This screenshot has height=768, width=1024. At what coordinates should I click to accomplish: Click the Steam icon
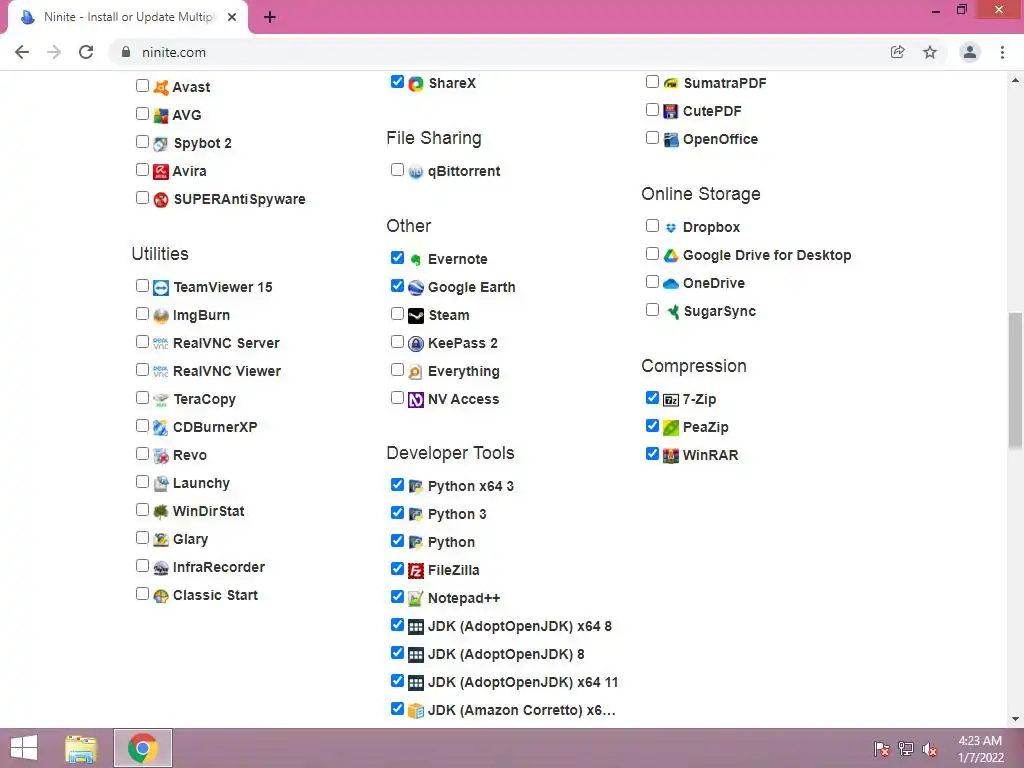(x=416, y=315)
